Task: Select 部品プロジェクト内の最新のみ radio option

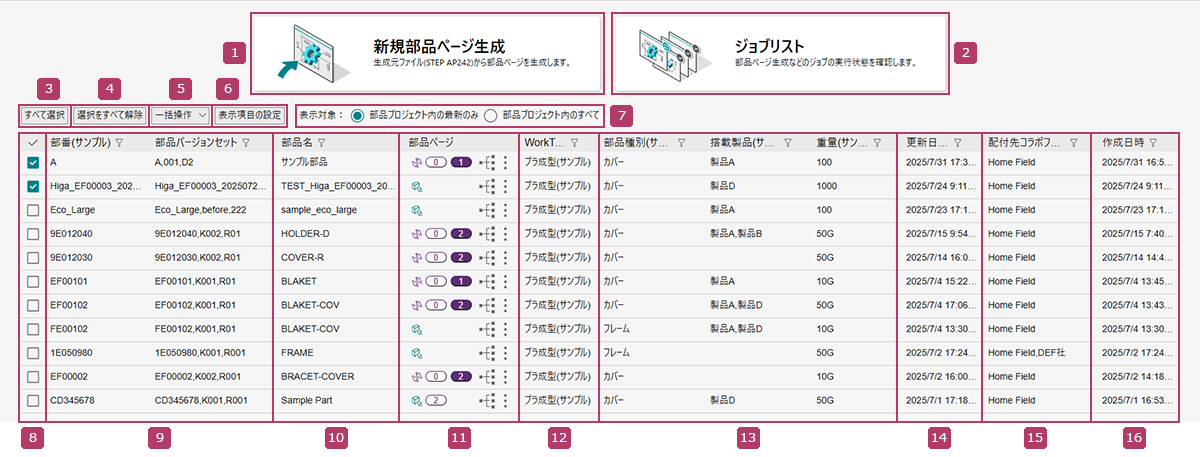Action: 357,115
